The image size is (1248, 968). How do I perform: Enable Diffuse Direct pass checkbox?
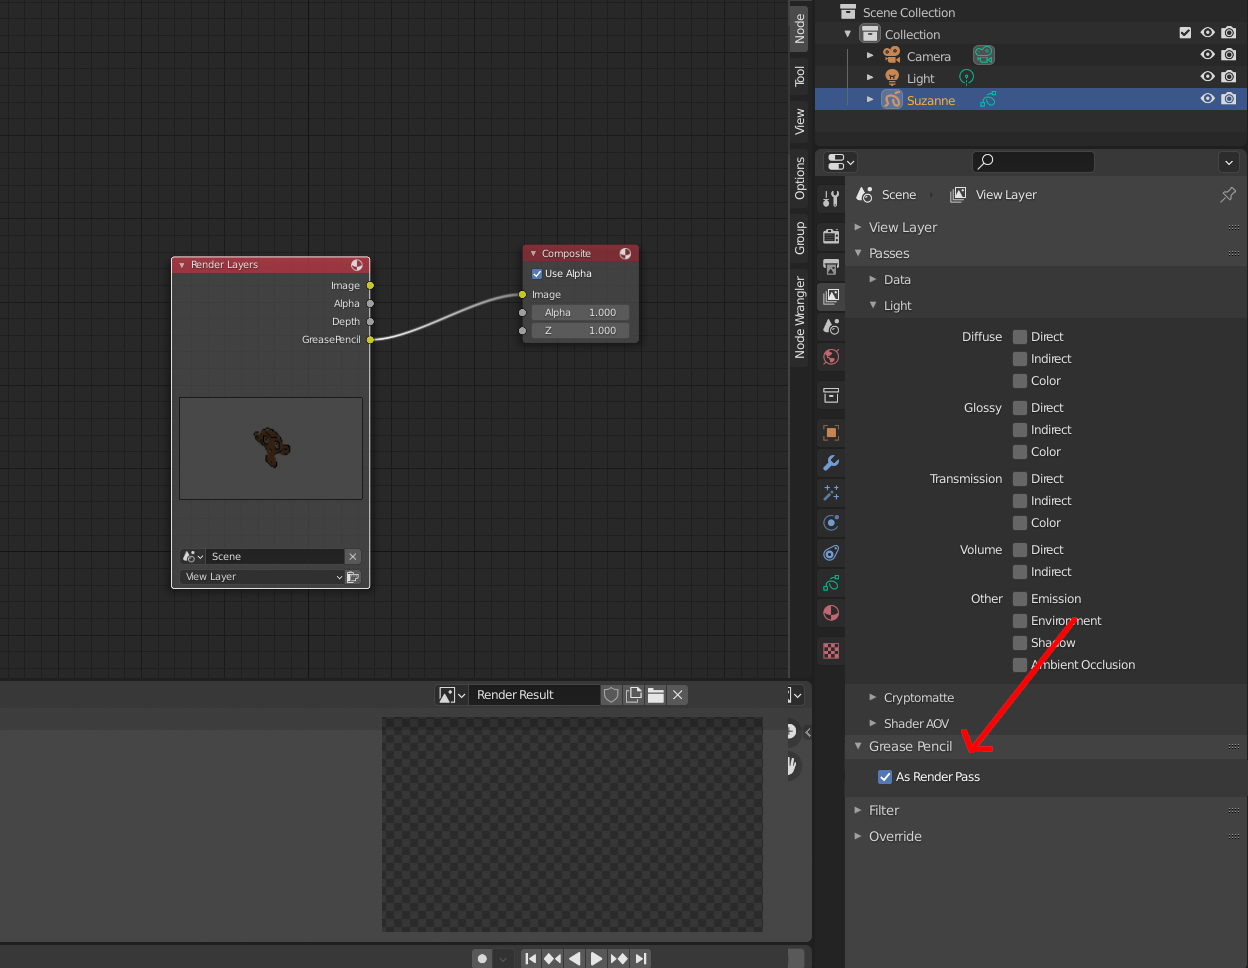[x=1020, y=337]
